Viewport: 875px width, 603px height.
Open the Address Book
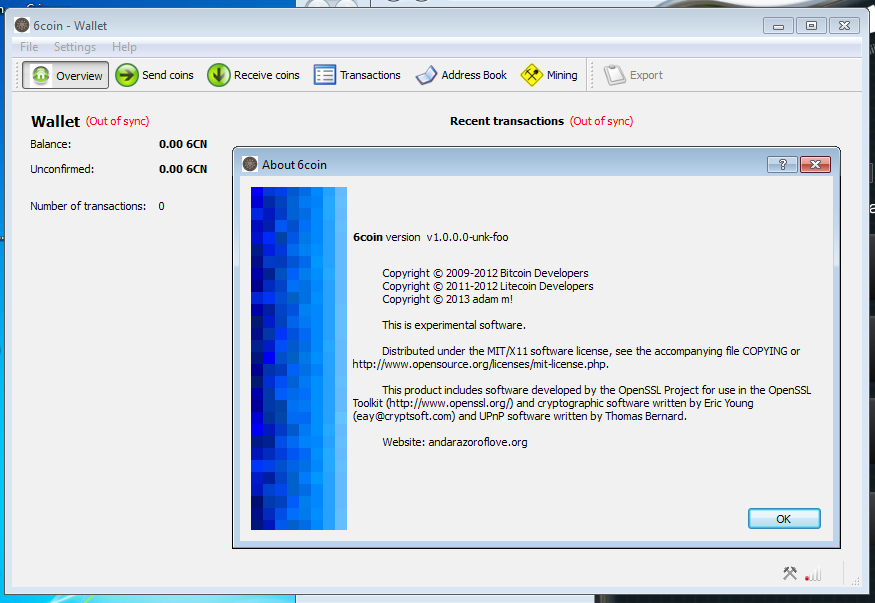[461, 75]
